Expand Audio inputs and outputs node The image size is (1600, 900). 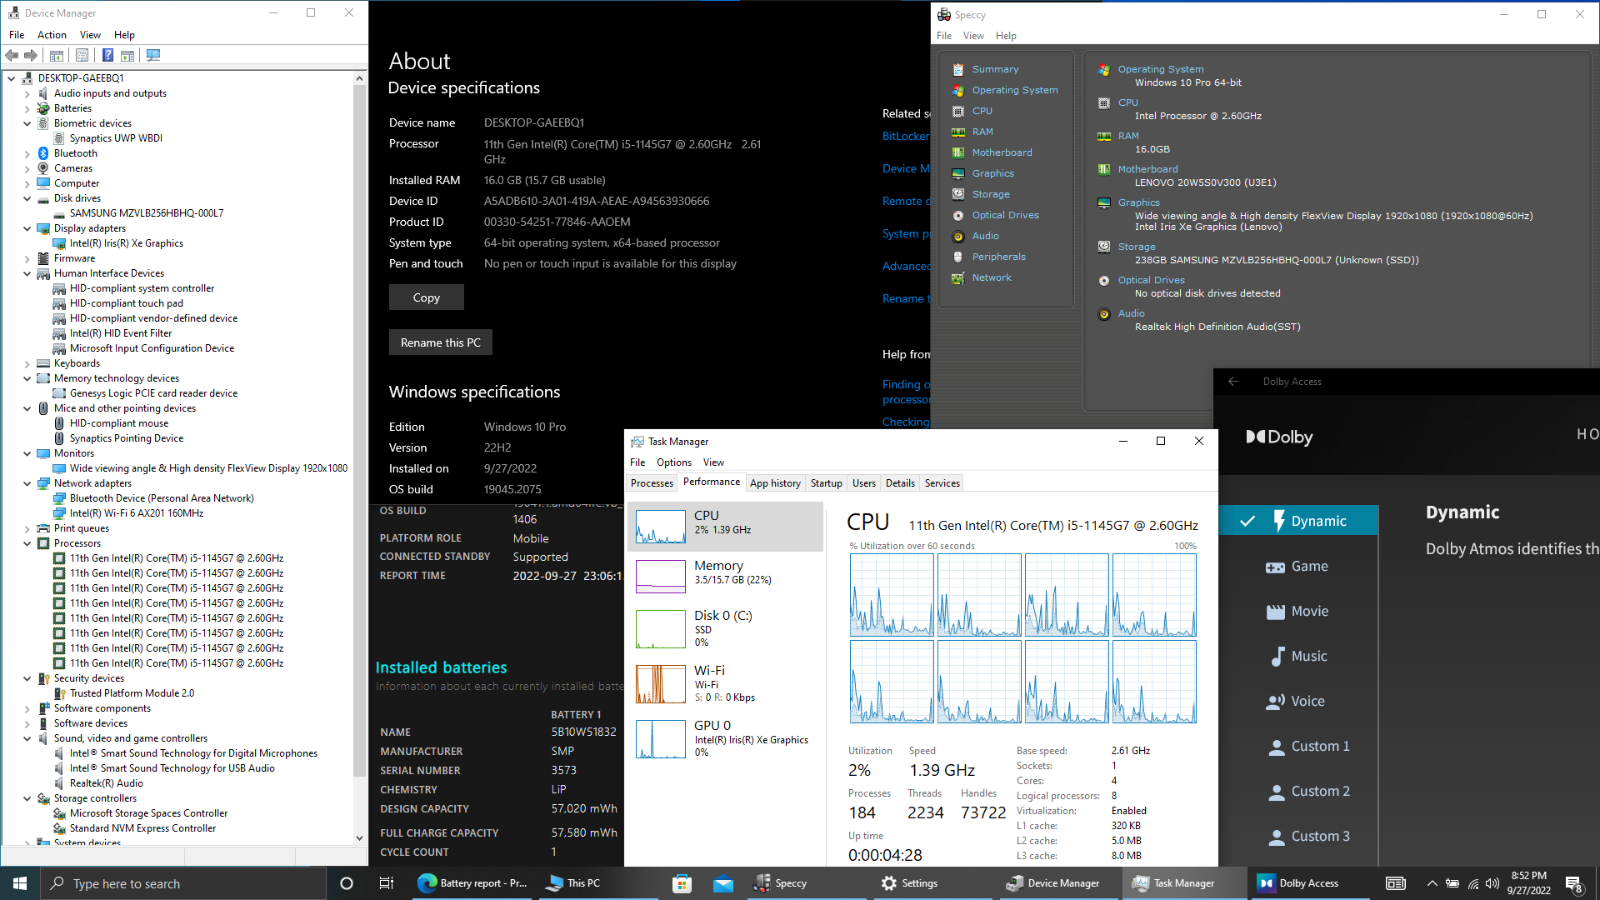point(27,94)
